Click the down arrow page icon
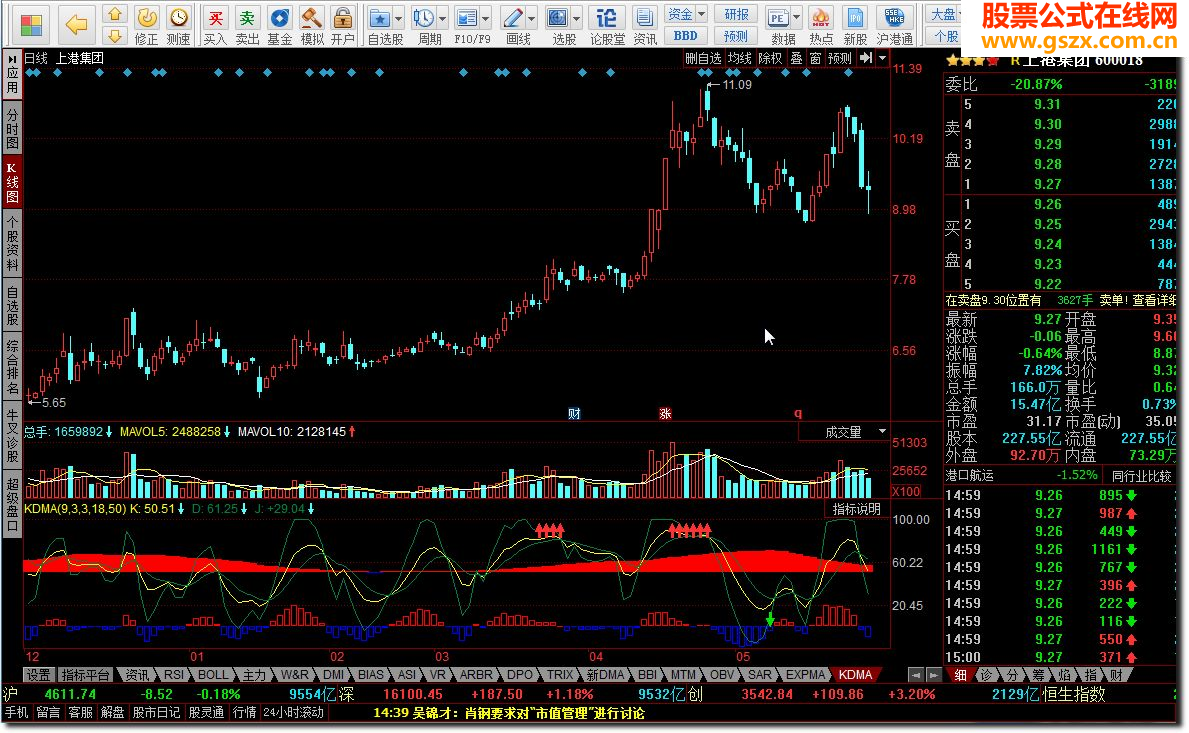 (x=115, y=35)
